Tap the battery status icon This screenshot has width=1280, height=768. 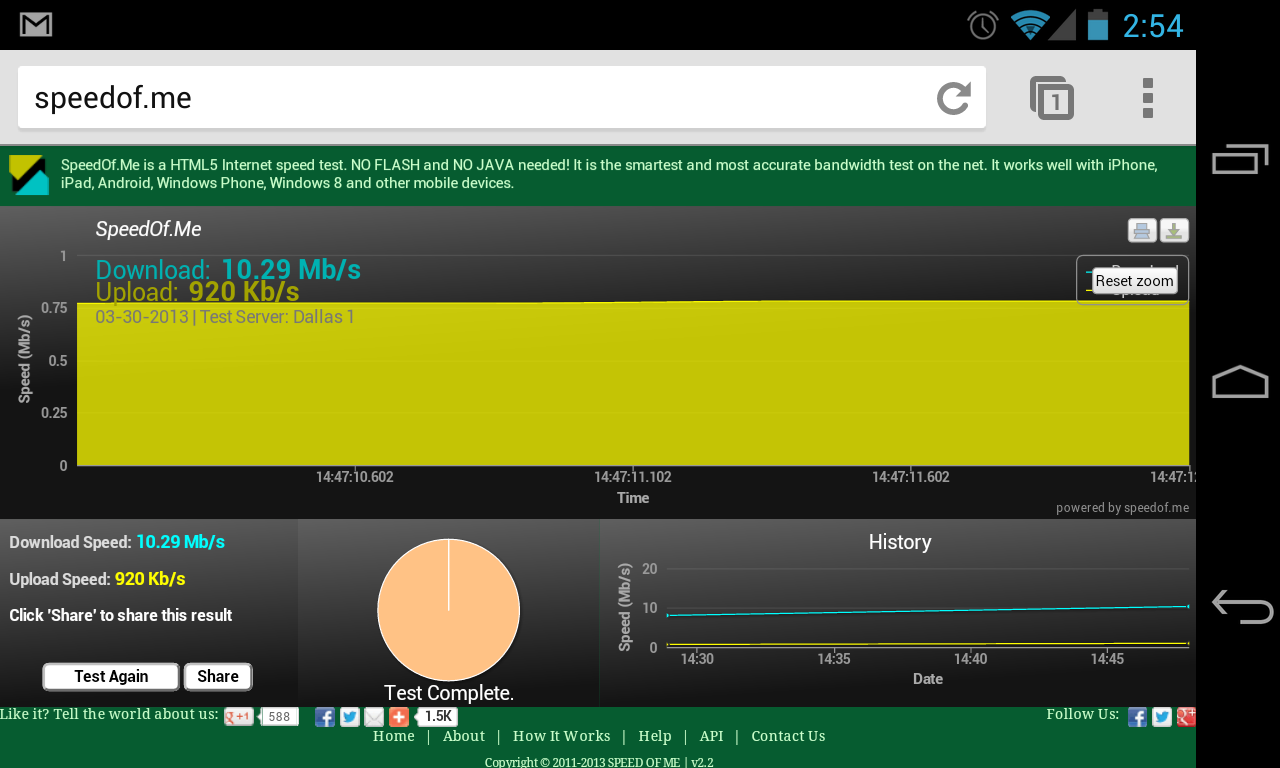click(x=1098, y=25)
